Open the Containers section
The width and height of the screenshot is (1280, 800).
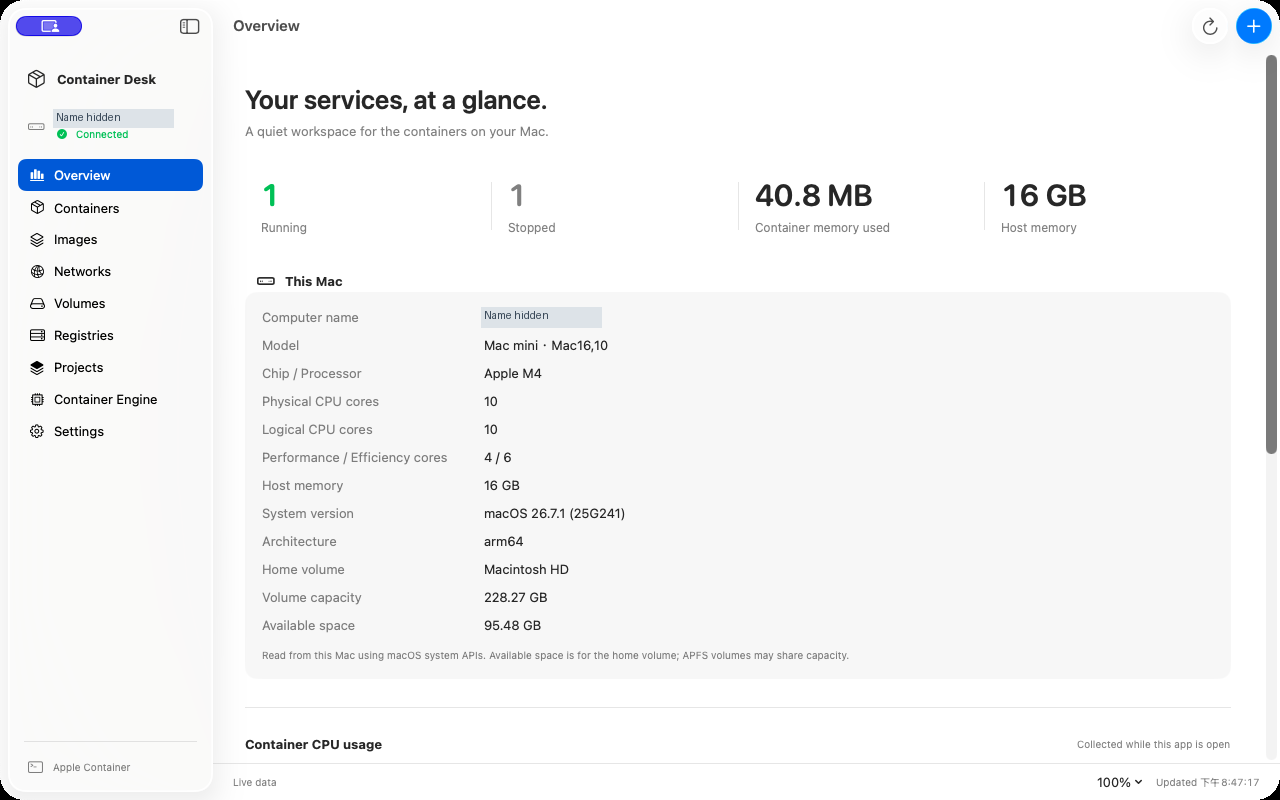click(110, 208)
